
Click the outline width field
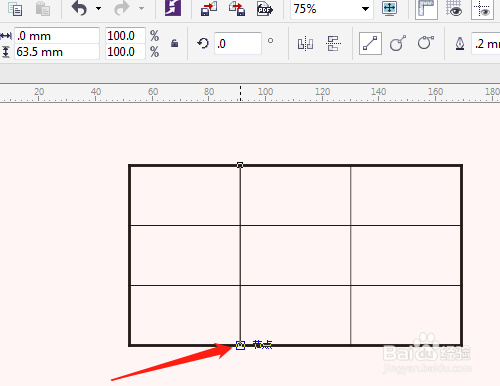coord(486,43)
